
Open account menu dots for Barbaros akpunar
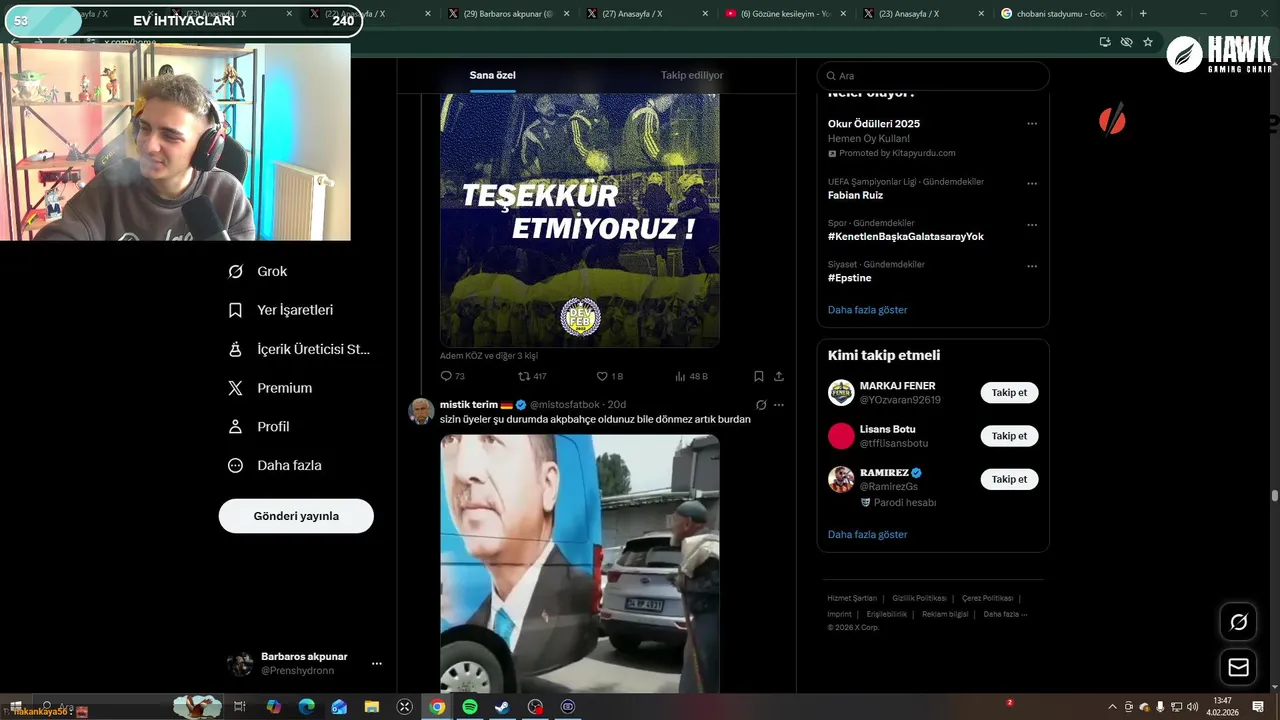(377, 664)
